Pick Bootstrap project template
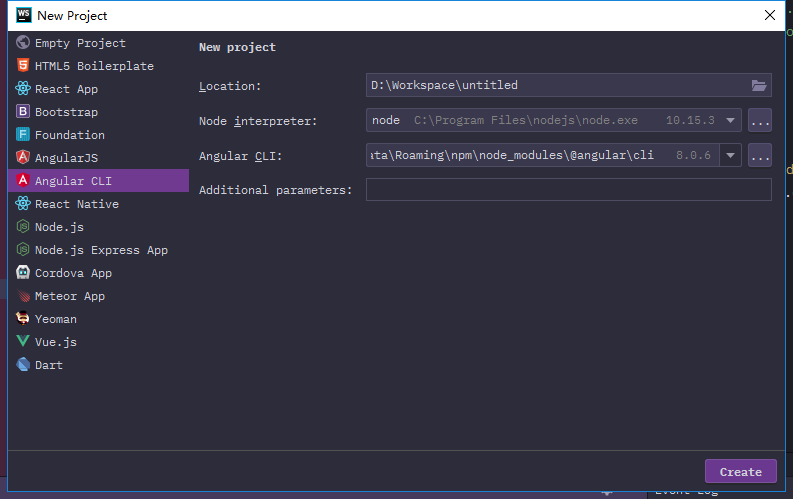The width and height of the screenshot is (793, 499). click(x=99, y=112)
